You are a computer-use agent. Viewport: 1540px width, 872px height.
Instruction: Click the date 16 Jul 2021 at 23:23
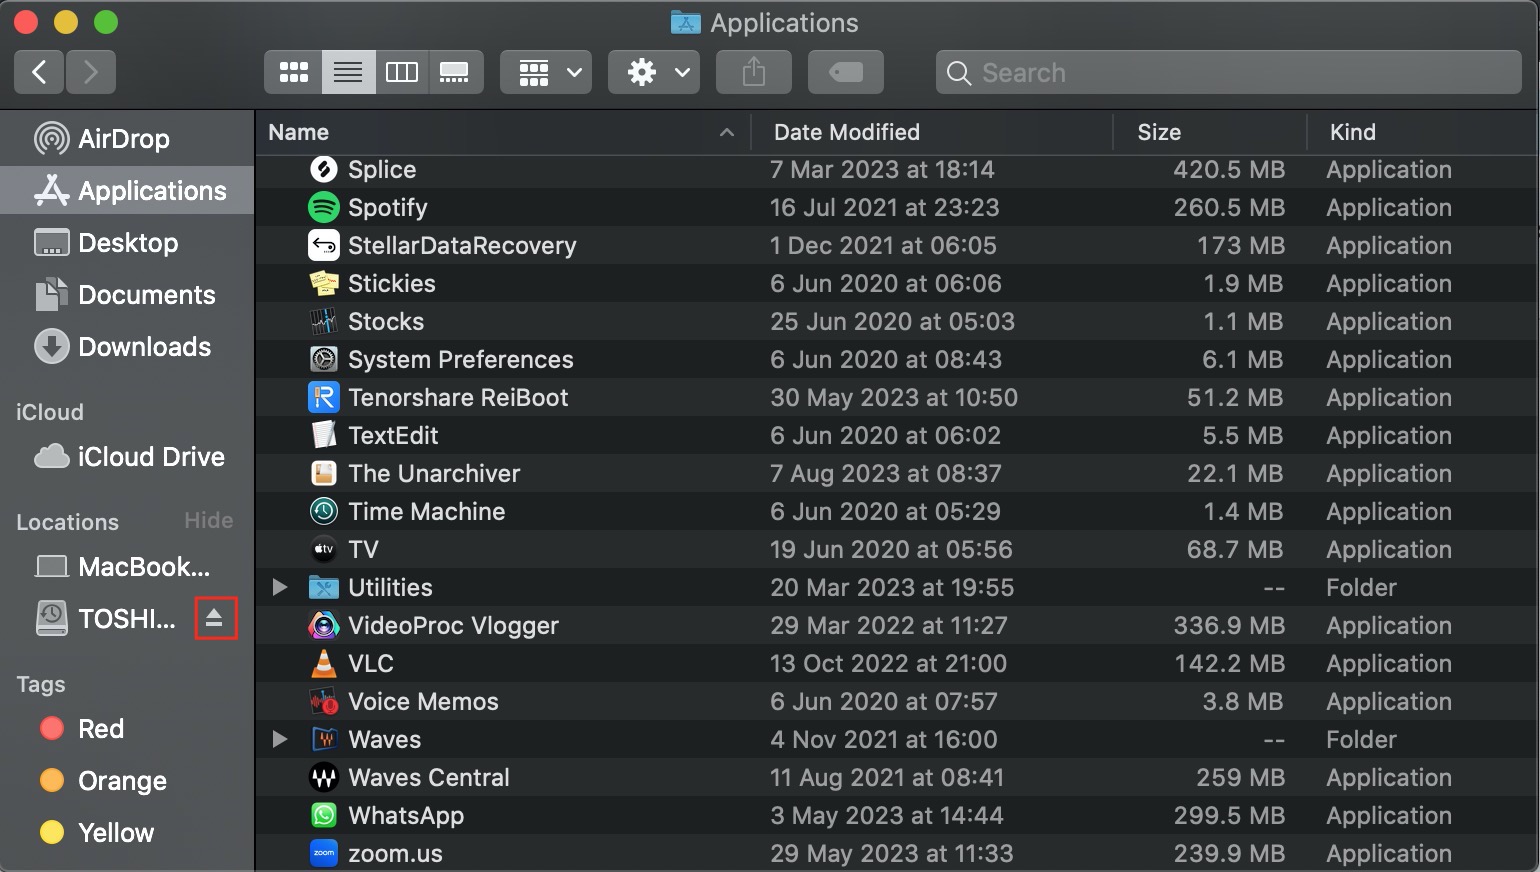[x=884, y=207]
